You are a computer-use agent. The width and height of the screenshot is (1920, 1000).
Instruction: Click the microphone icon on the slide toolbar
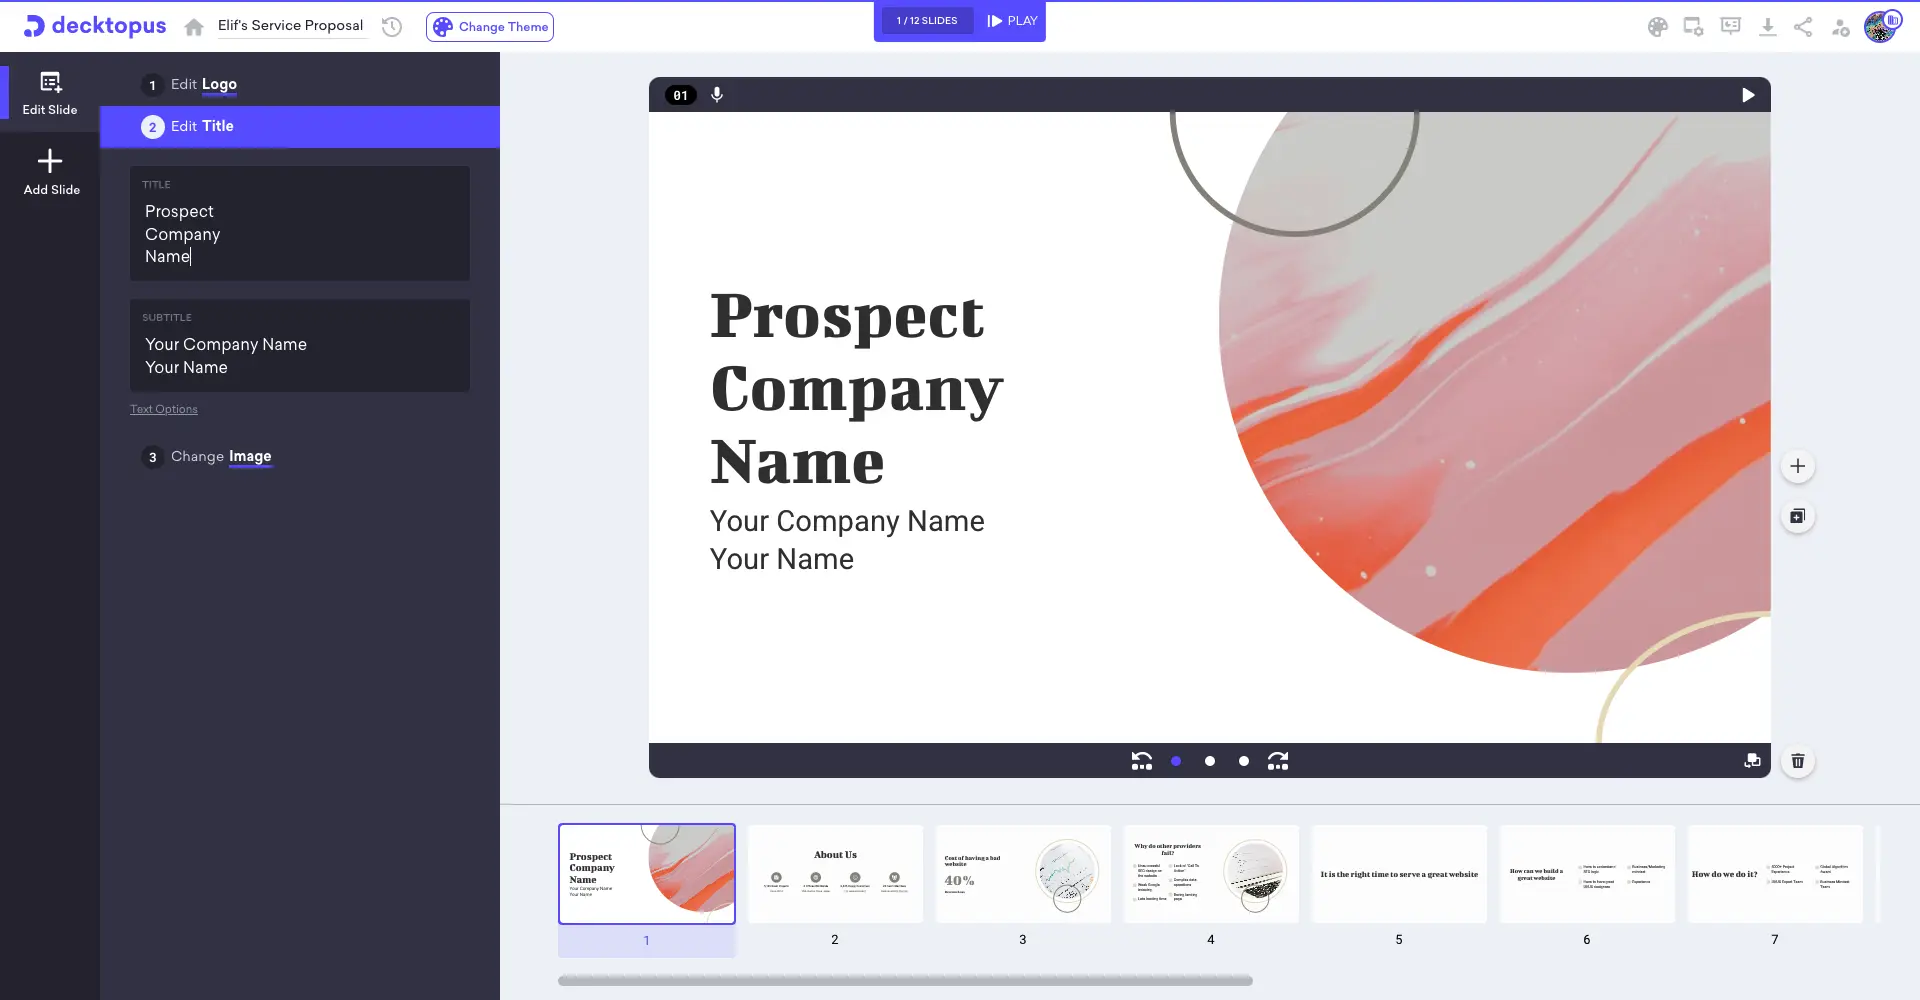(716, 94)
